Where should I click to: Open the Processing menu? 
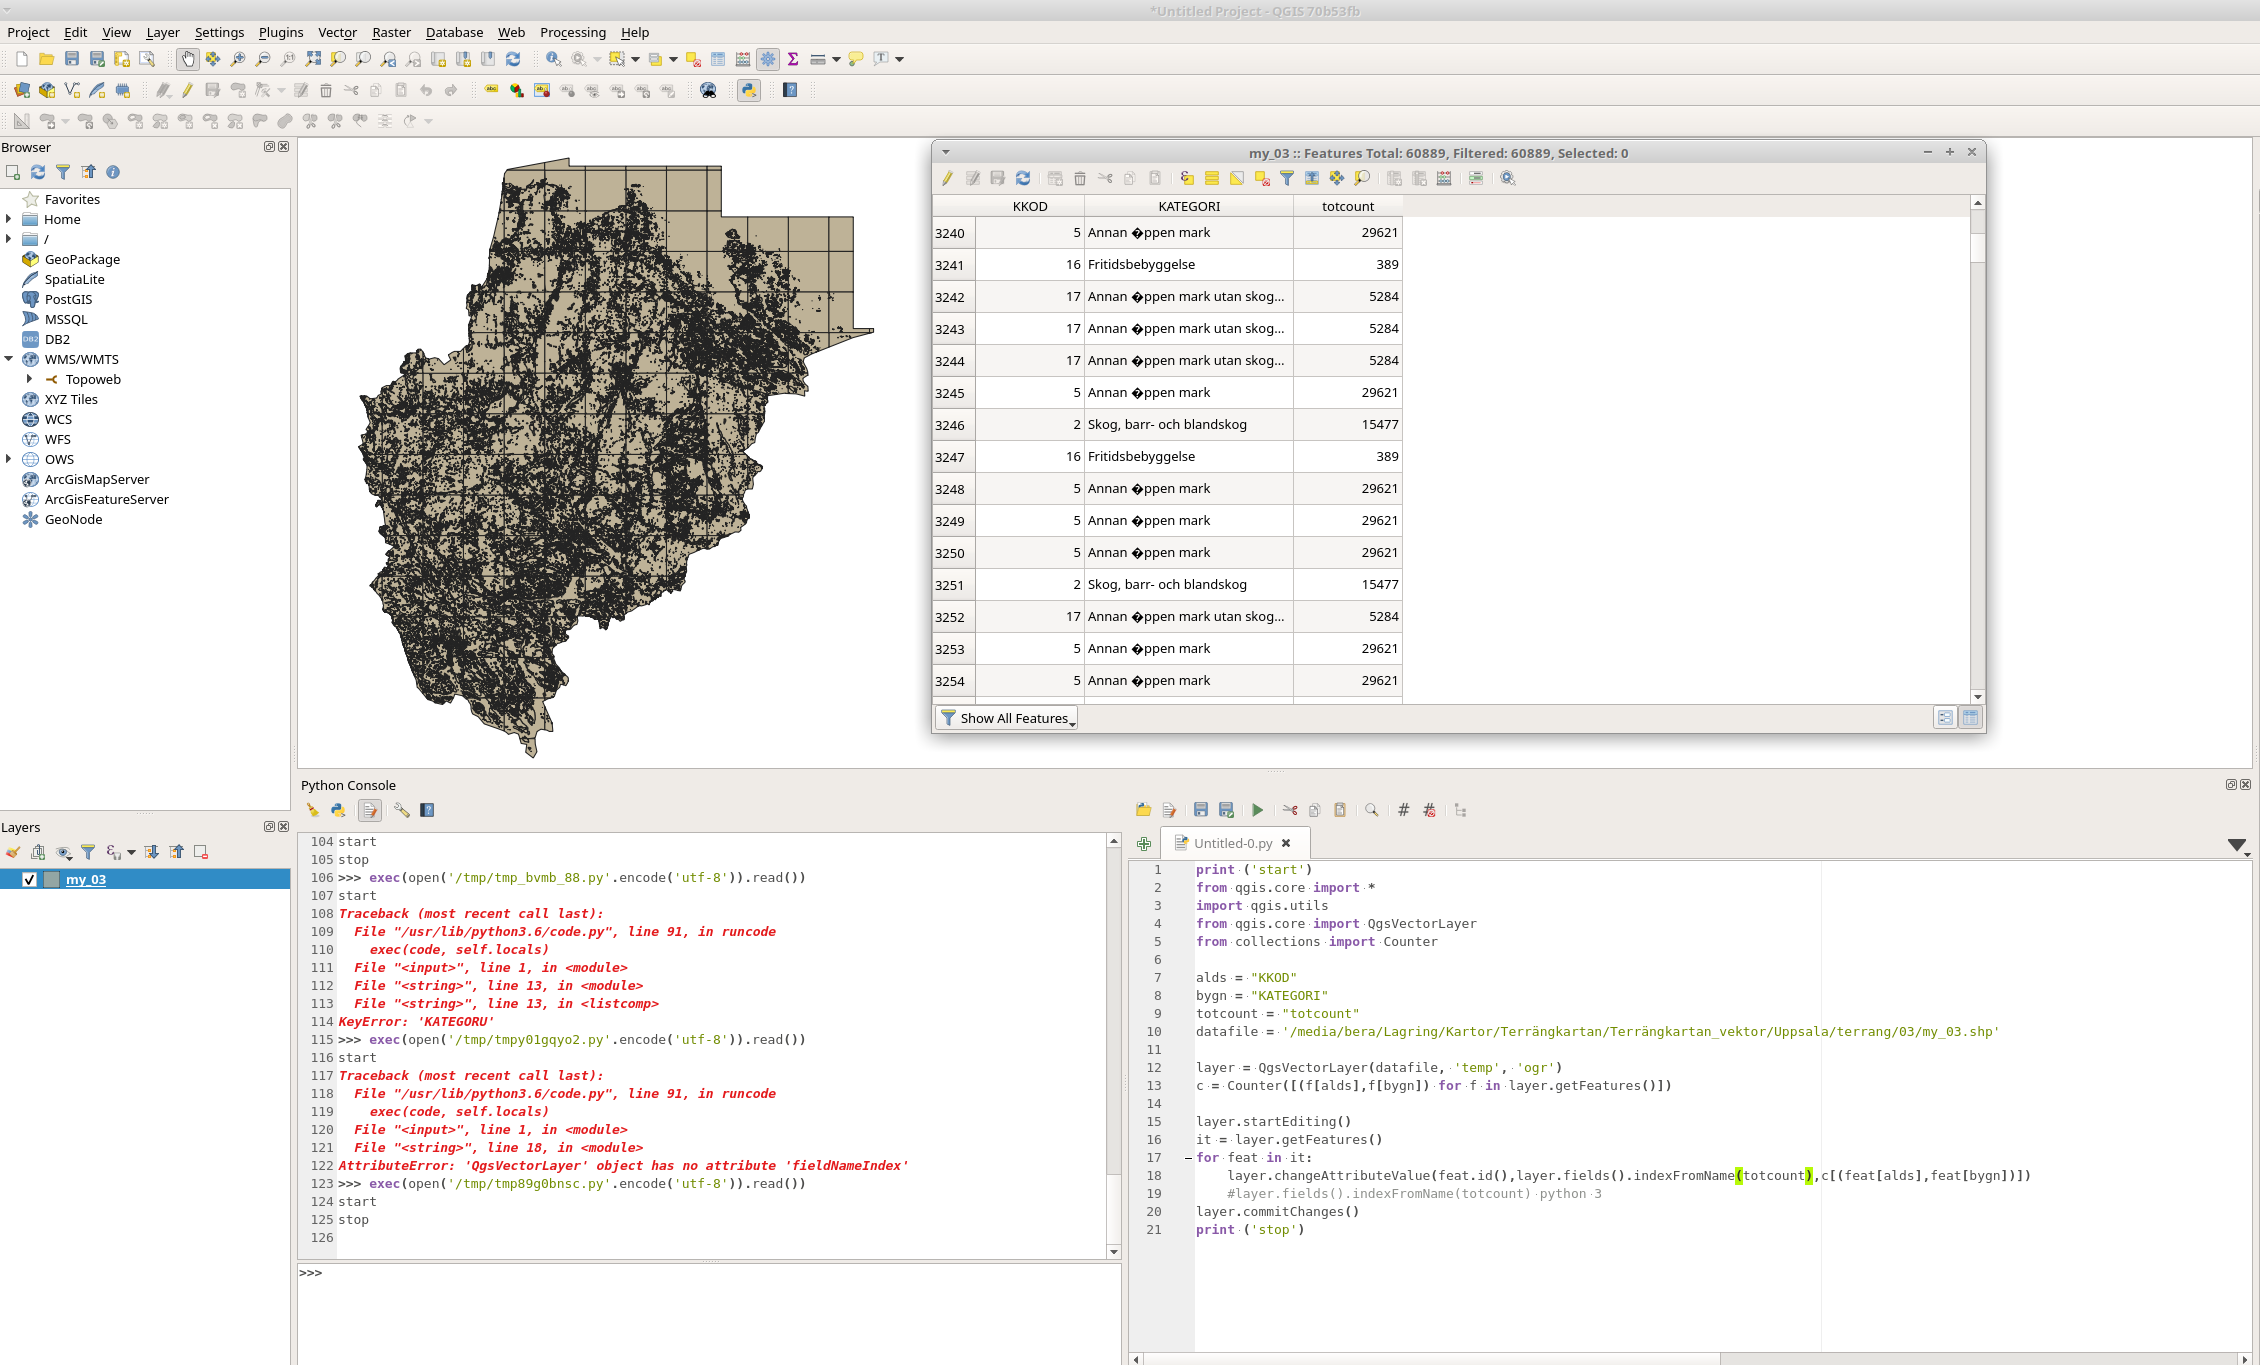(573, 32)
